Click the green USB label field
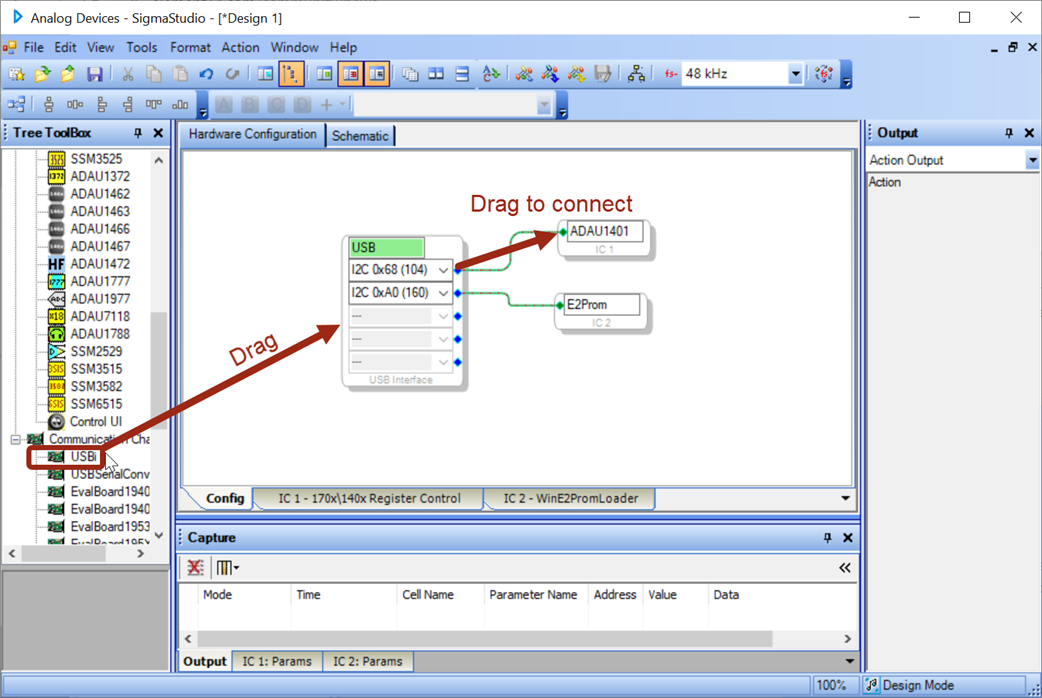 coord(387,247)
